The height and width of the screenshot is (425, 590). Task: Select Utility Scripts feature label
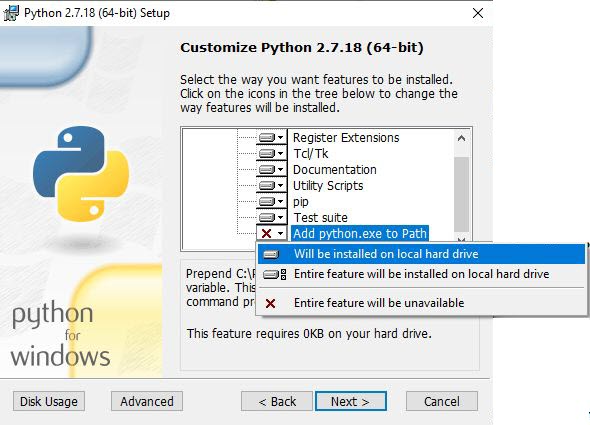point(328,186)
